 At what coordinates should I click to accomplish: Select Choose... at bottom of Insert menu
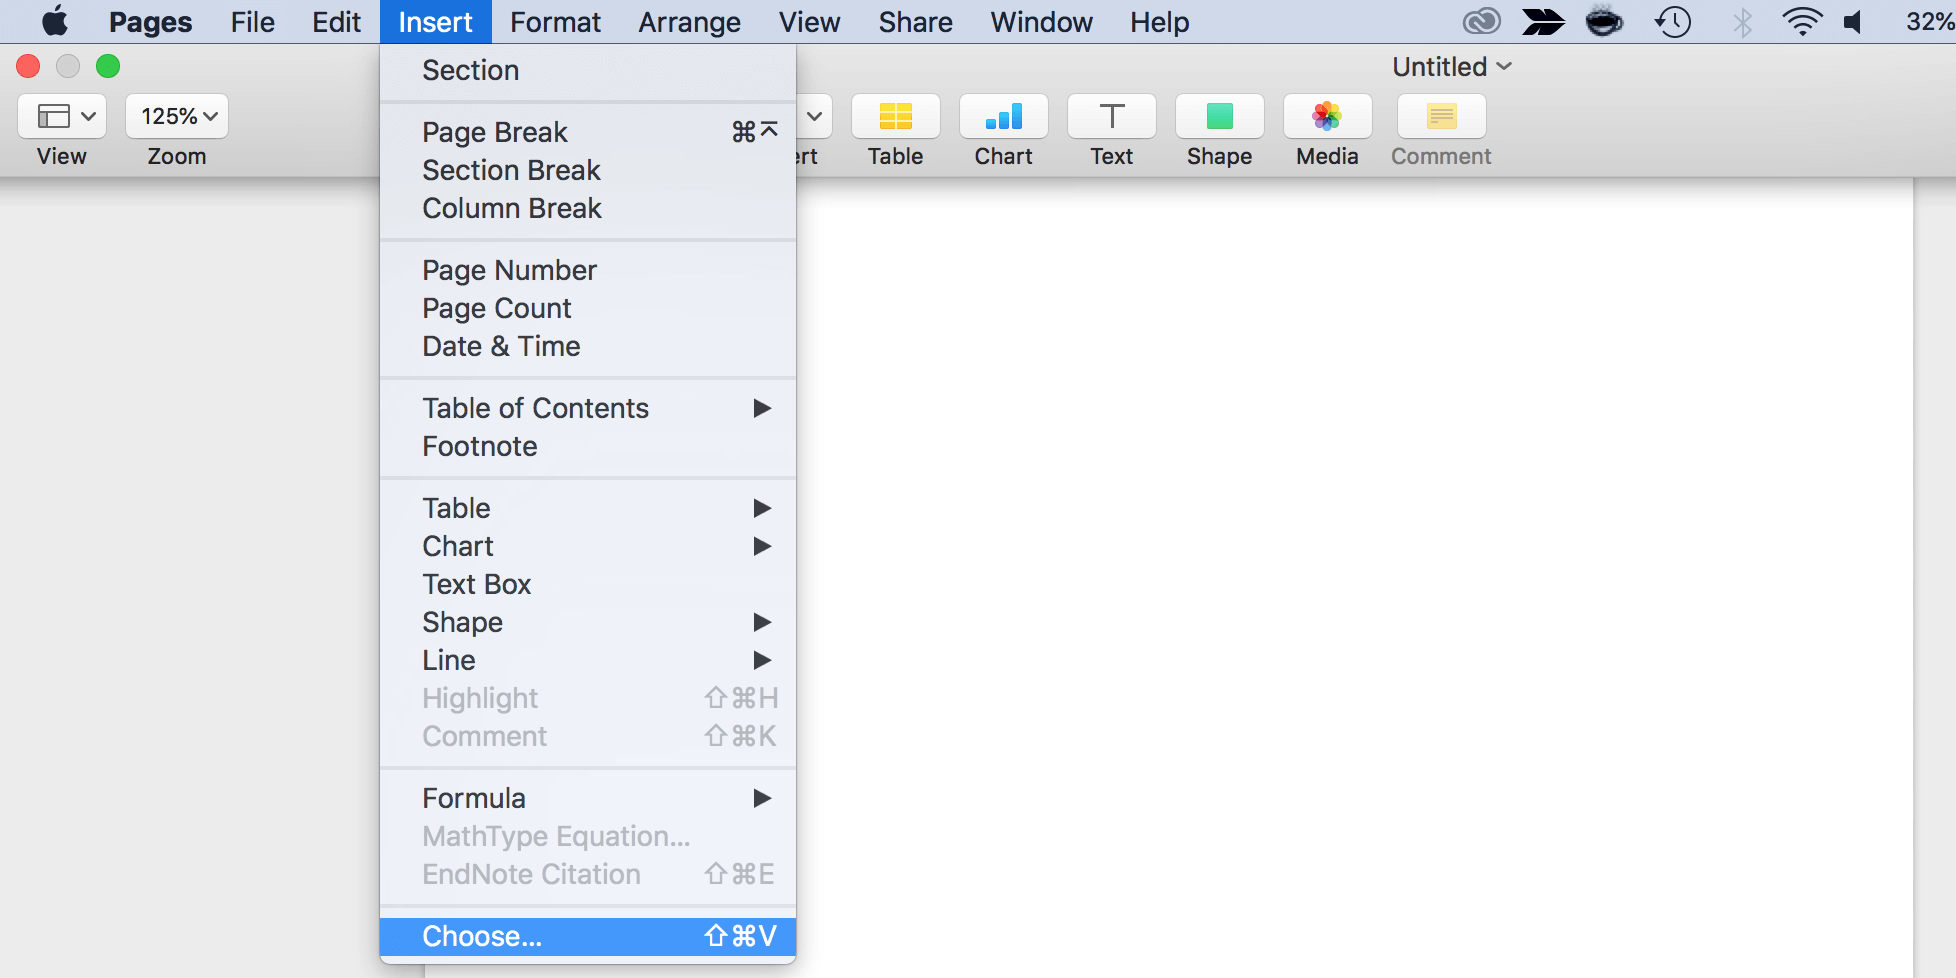tap(481, 936)
